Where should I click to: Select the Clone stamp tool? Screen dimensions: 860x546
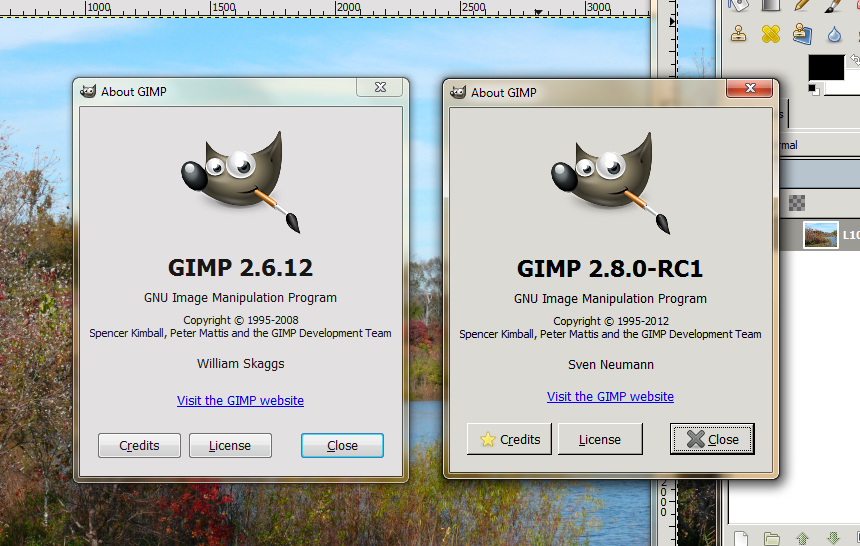click(x=738, y=34)
